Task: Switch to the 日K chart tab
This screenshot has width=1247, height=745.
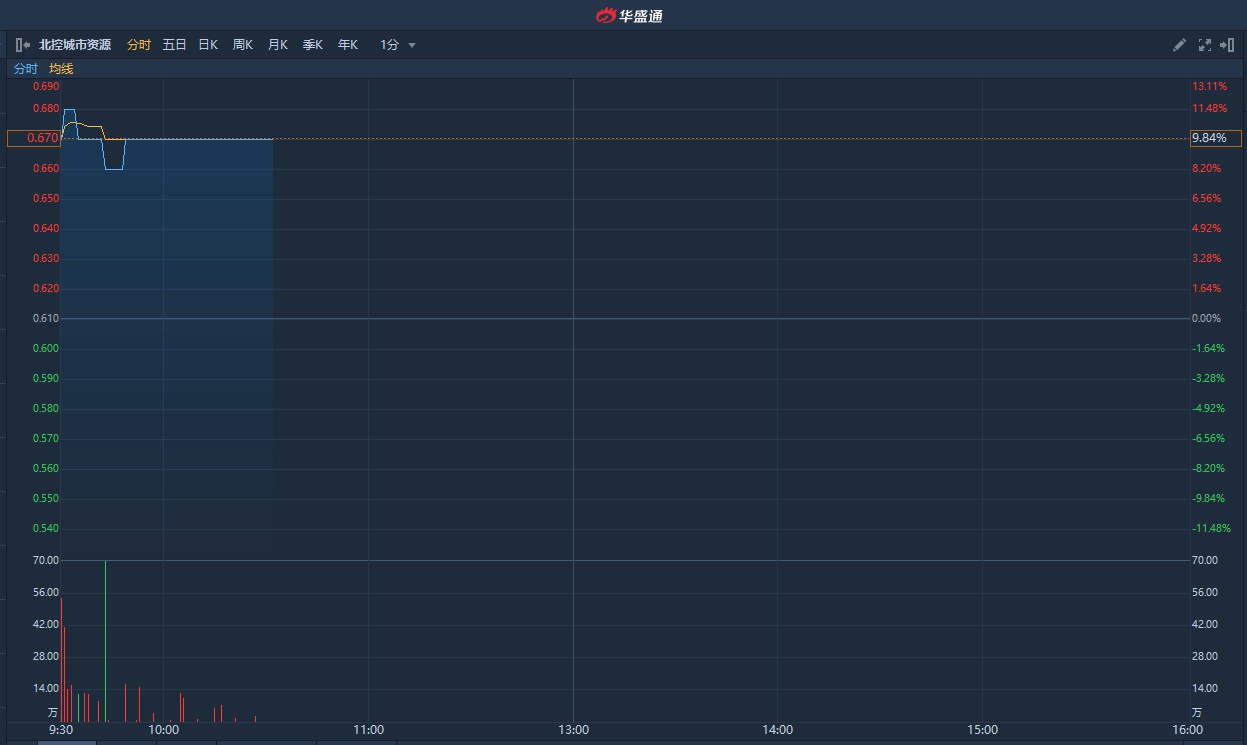Action: (208, 45)
